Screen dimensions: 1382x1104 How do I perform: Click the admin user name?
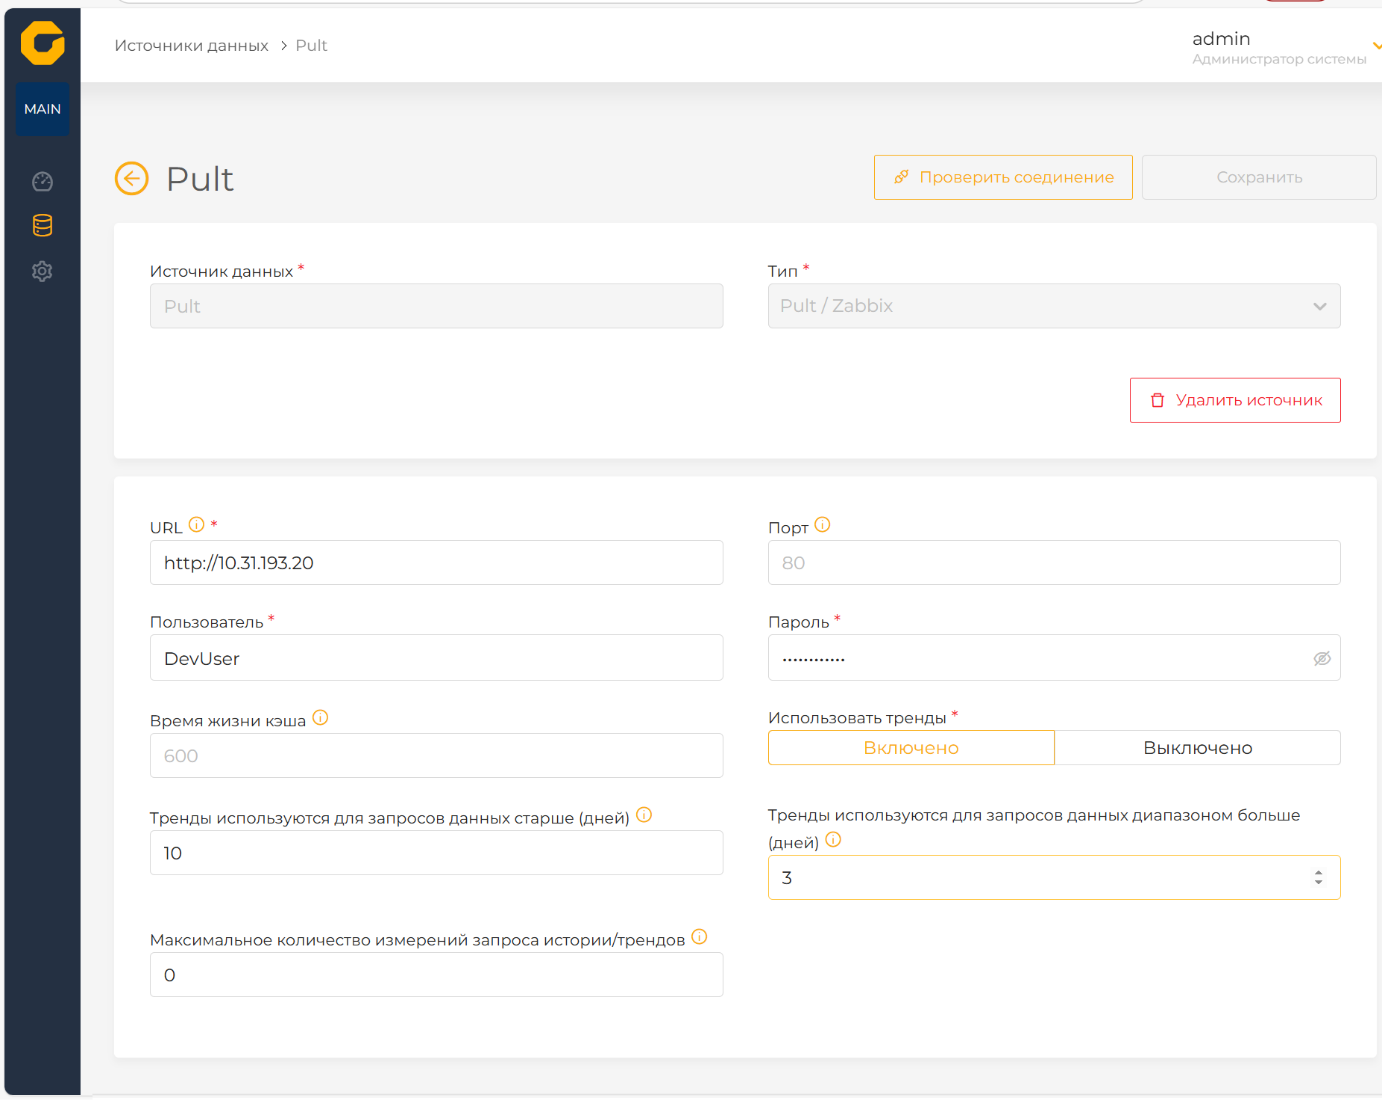tap(1221, 39)
